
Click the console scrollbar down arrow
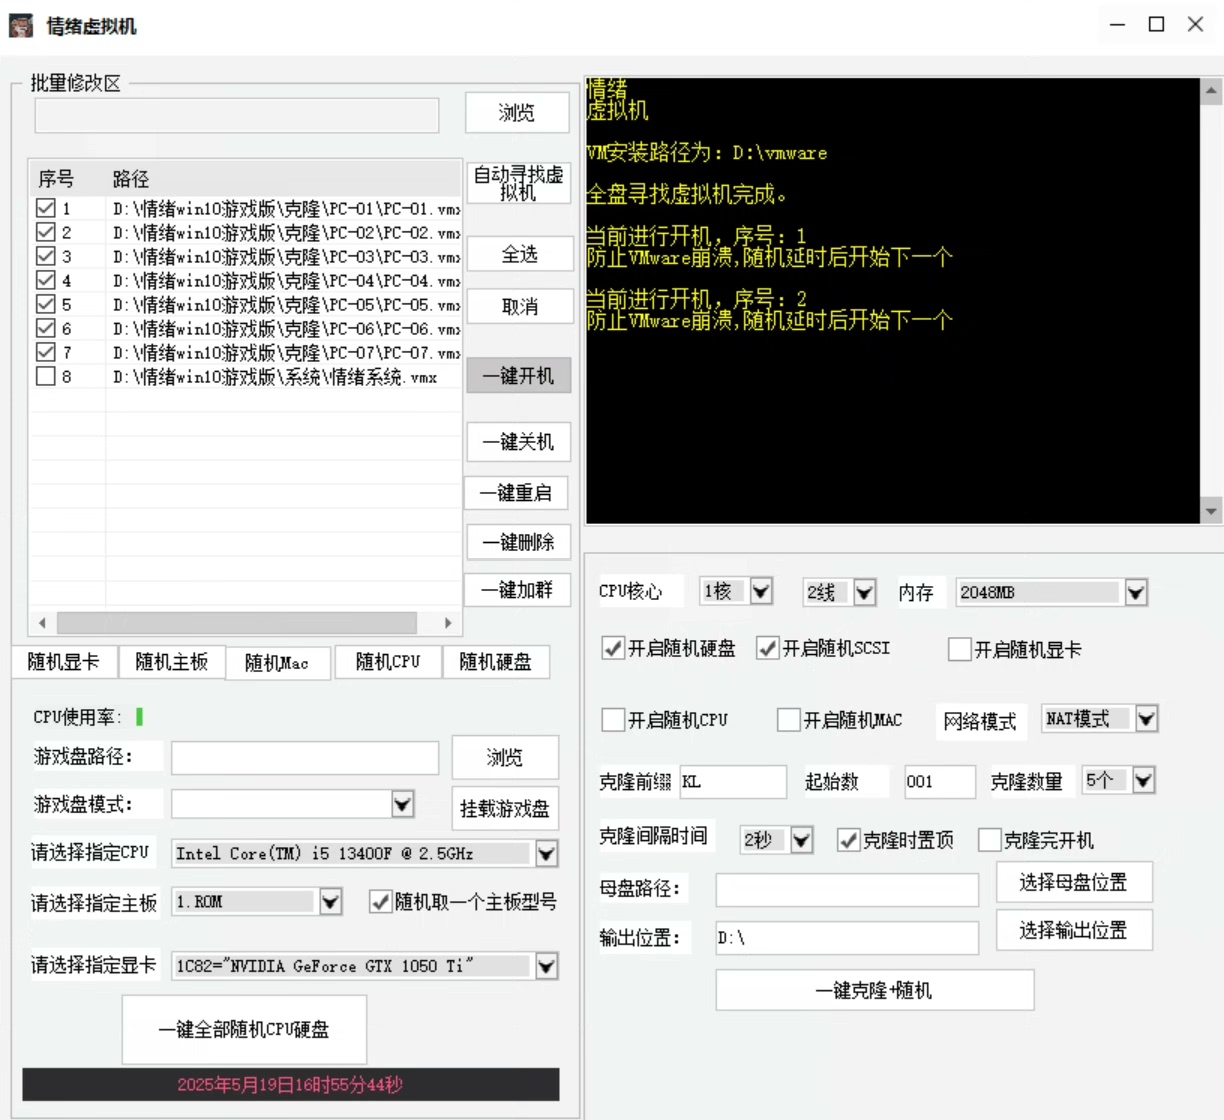[x=1211, y=511]
